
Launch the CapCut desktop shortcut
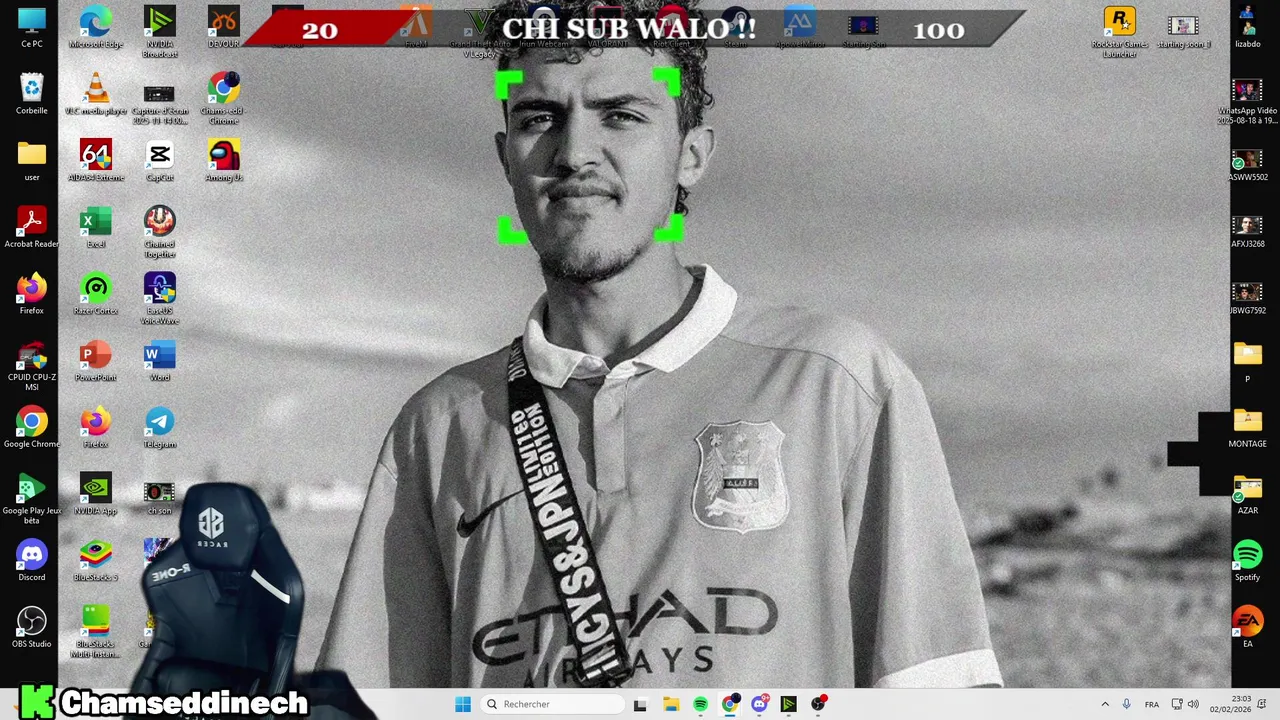(160, 160)
